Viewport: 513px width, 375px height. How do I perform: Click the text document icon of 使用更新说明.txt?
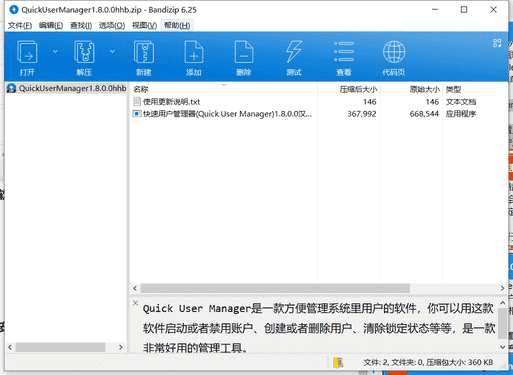tap(137, 101)
